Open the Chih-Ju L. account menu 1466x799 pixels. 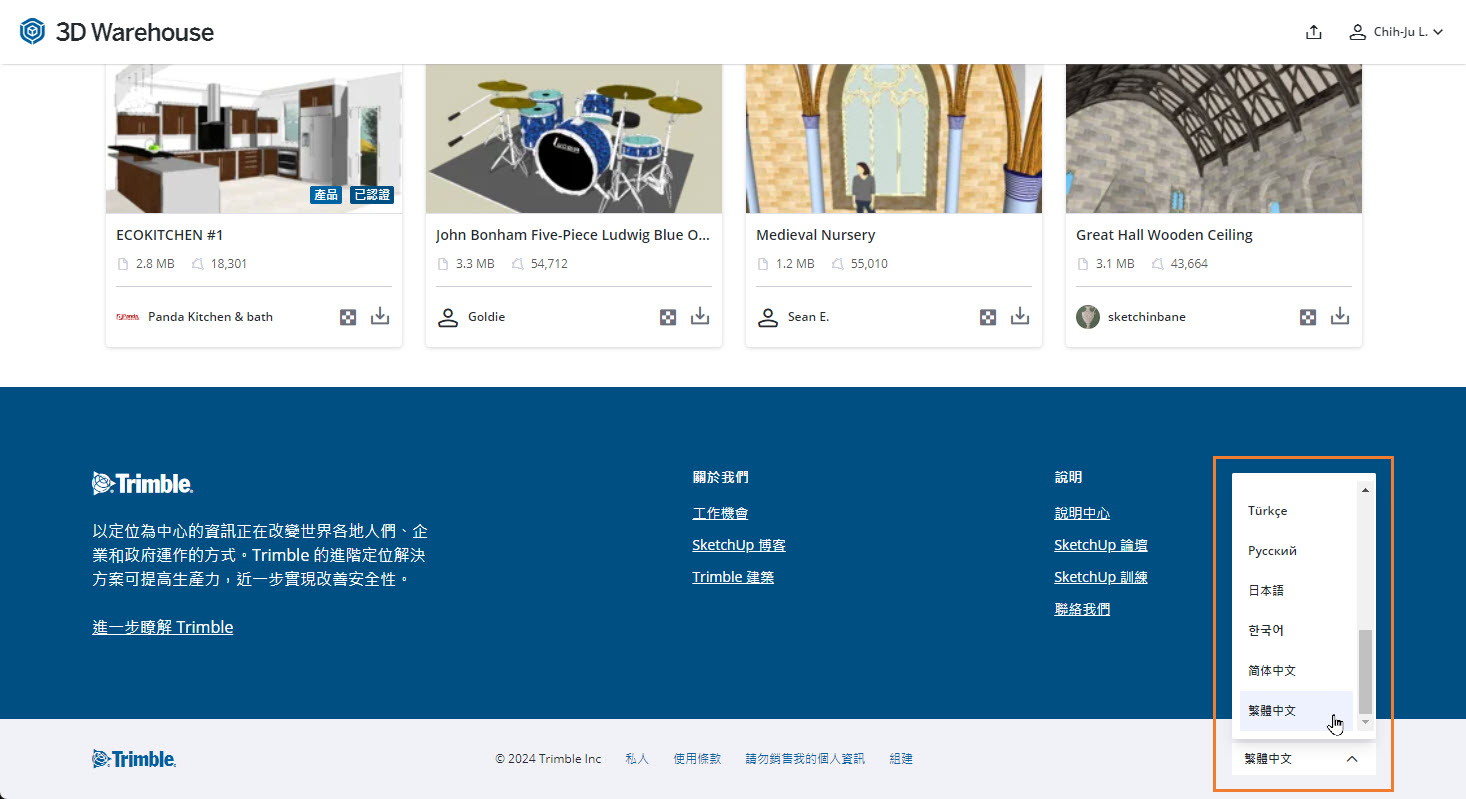point(1396,32)
